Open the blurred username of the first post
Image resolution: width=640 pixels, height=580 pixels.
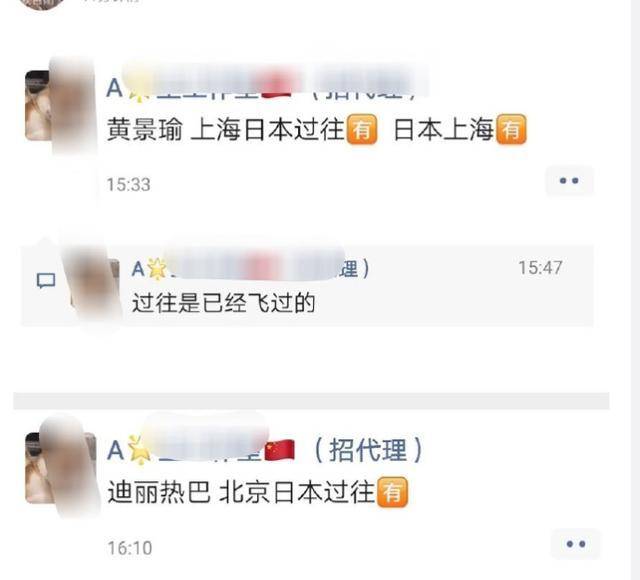[x=263, y=87]
